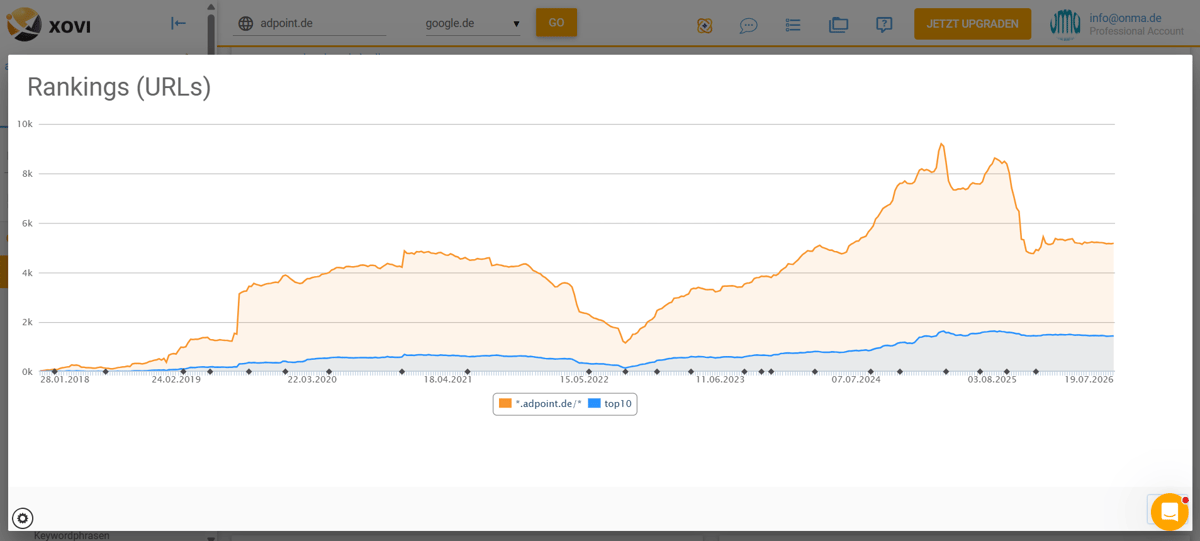Open the checklist tasks icon
This screenshot has height=541, width=1200.
(x=793, y=25)
